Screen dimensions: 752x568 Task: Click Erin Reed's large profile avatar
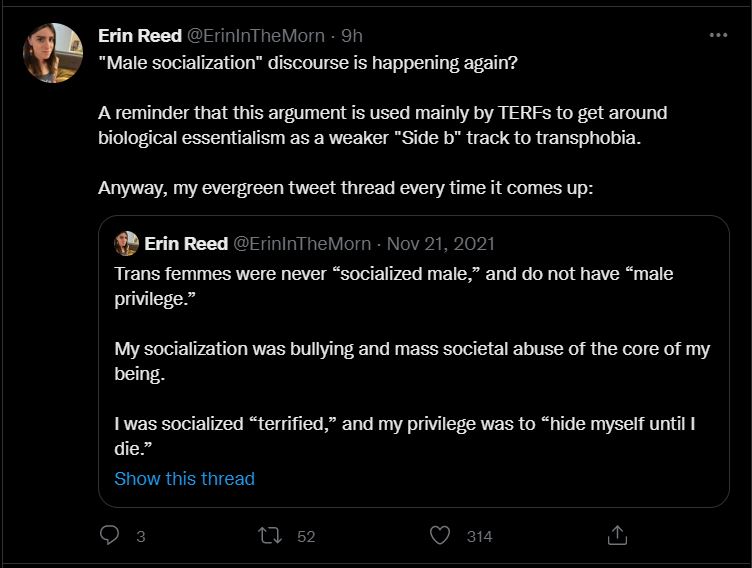coord(53,53)
